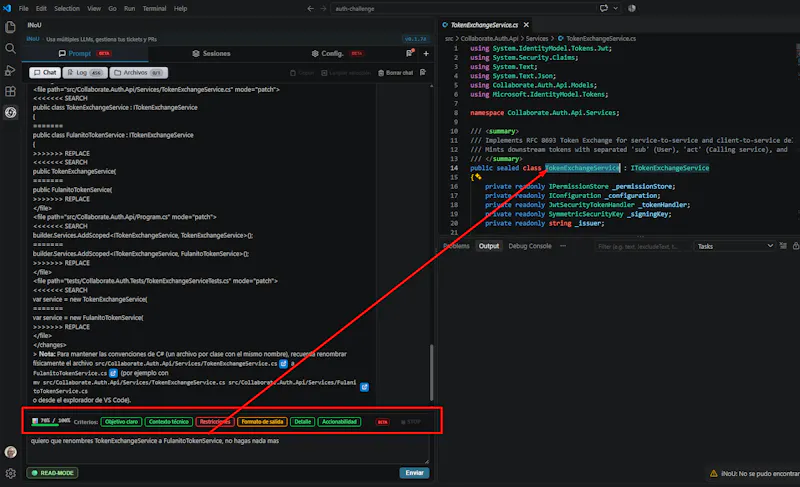The width and height of the screenshot is (800, 487).
Task: Open the iNoU extension view icon
Action: click(10, 112)
